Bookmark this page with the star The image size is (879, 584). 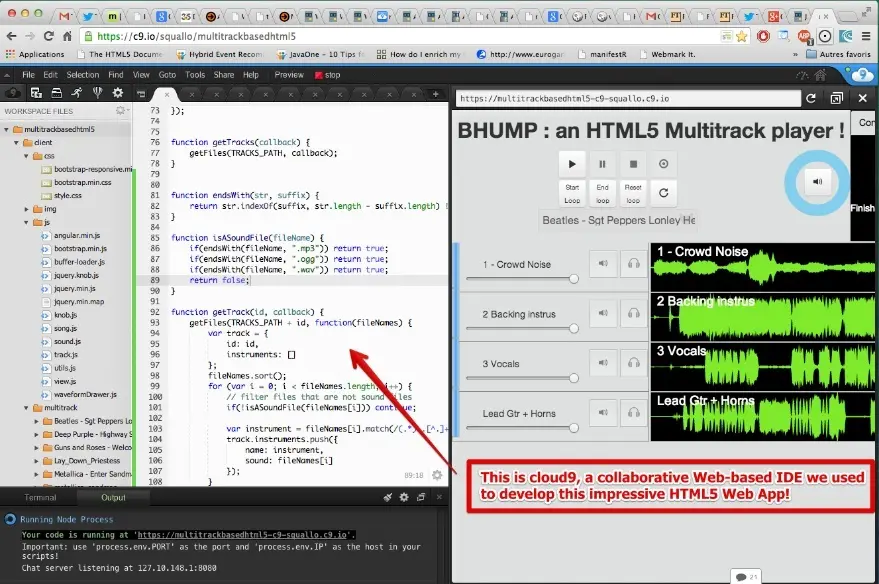(742, 36)
